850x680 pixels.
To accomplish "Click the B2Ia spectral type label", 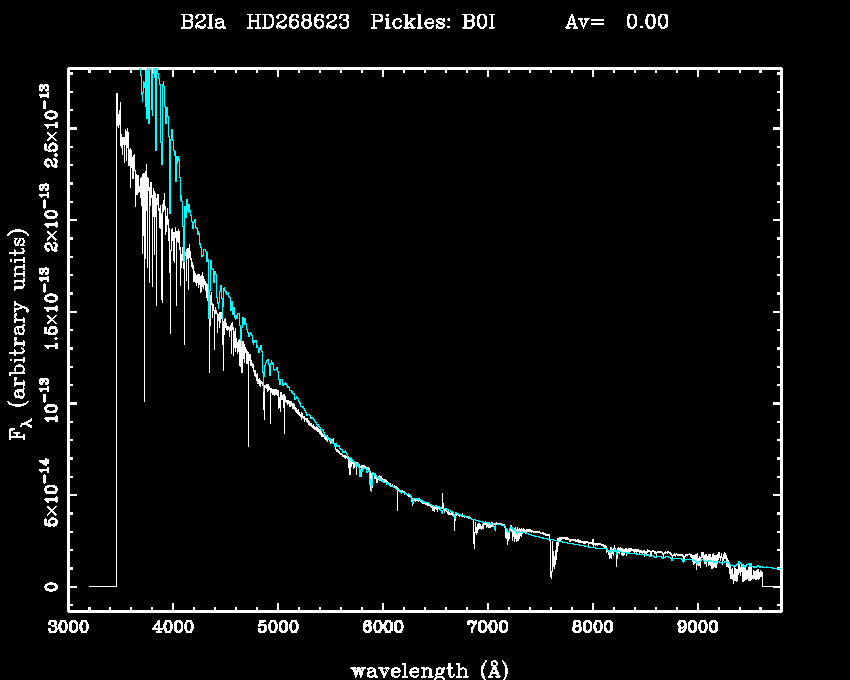I will coord(201,22).
